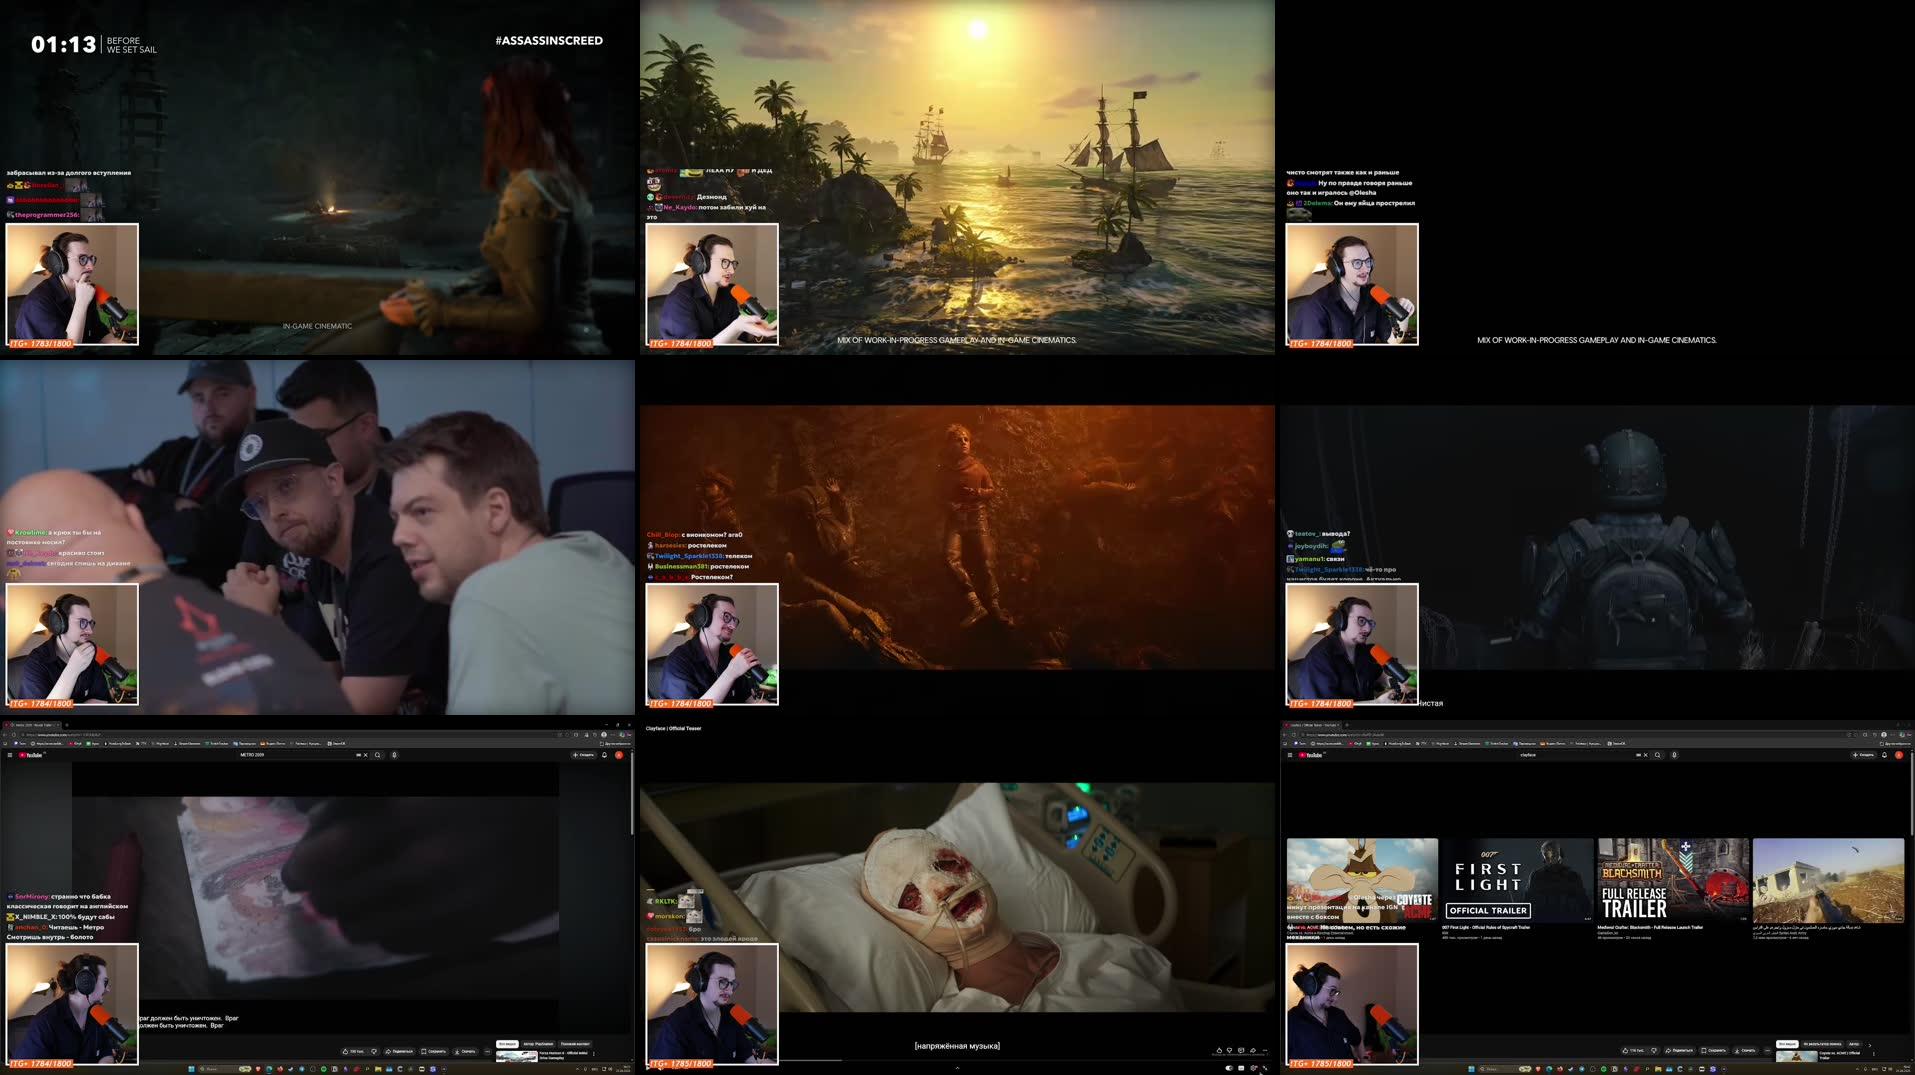Open Telegram from the Windows taskbar

click(x=301, y=1069)
